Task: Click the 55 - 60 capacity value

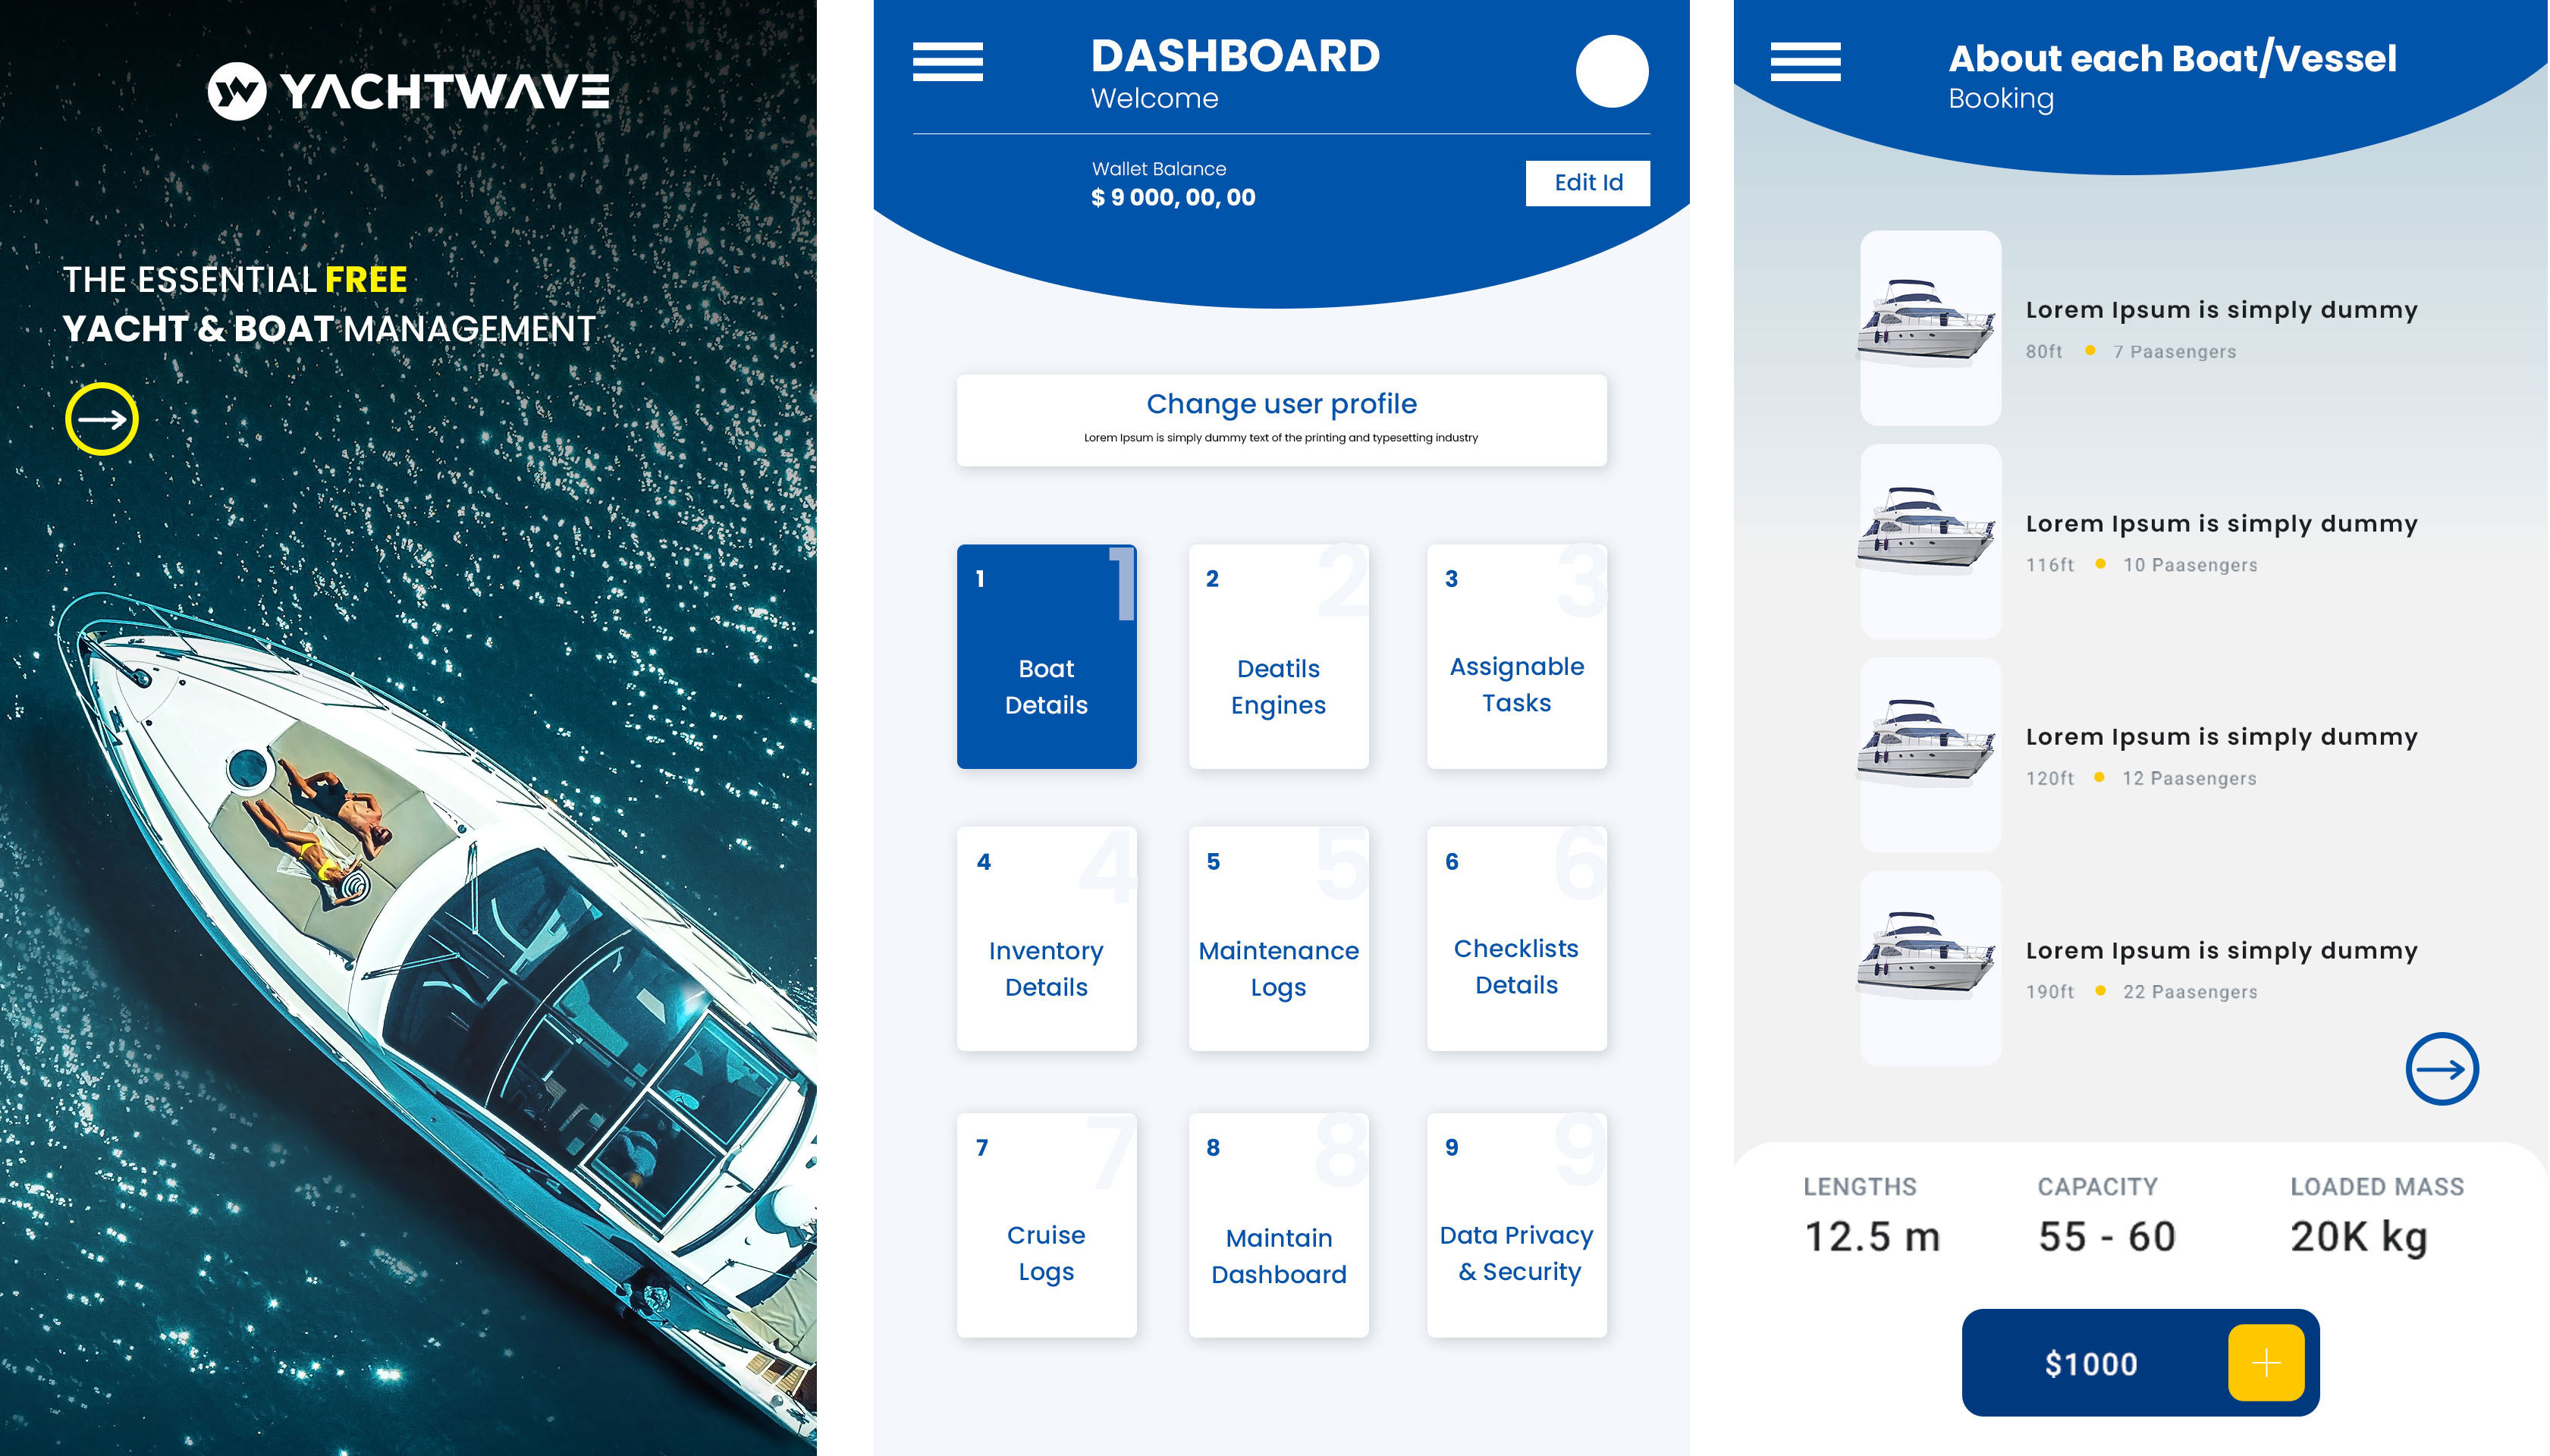Action: coord(2106,1237)
